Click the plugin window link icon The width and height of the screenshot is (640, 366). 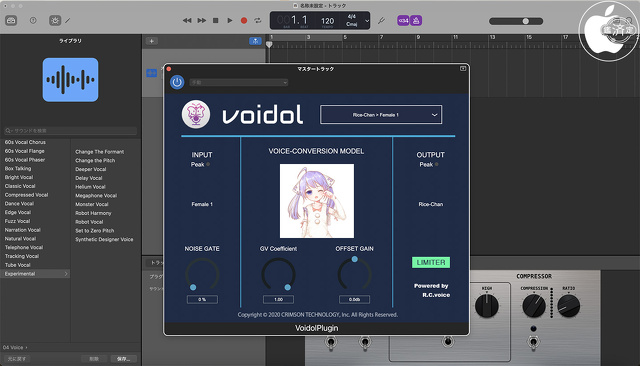click(463, 69)
